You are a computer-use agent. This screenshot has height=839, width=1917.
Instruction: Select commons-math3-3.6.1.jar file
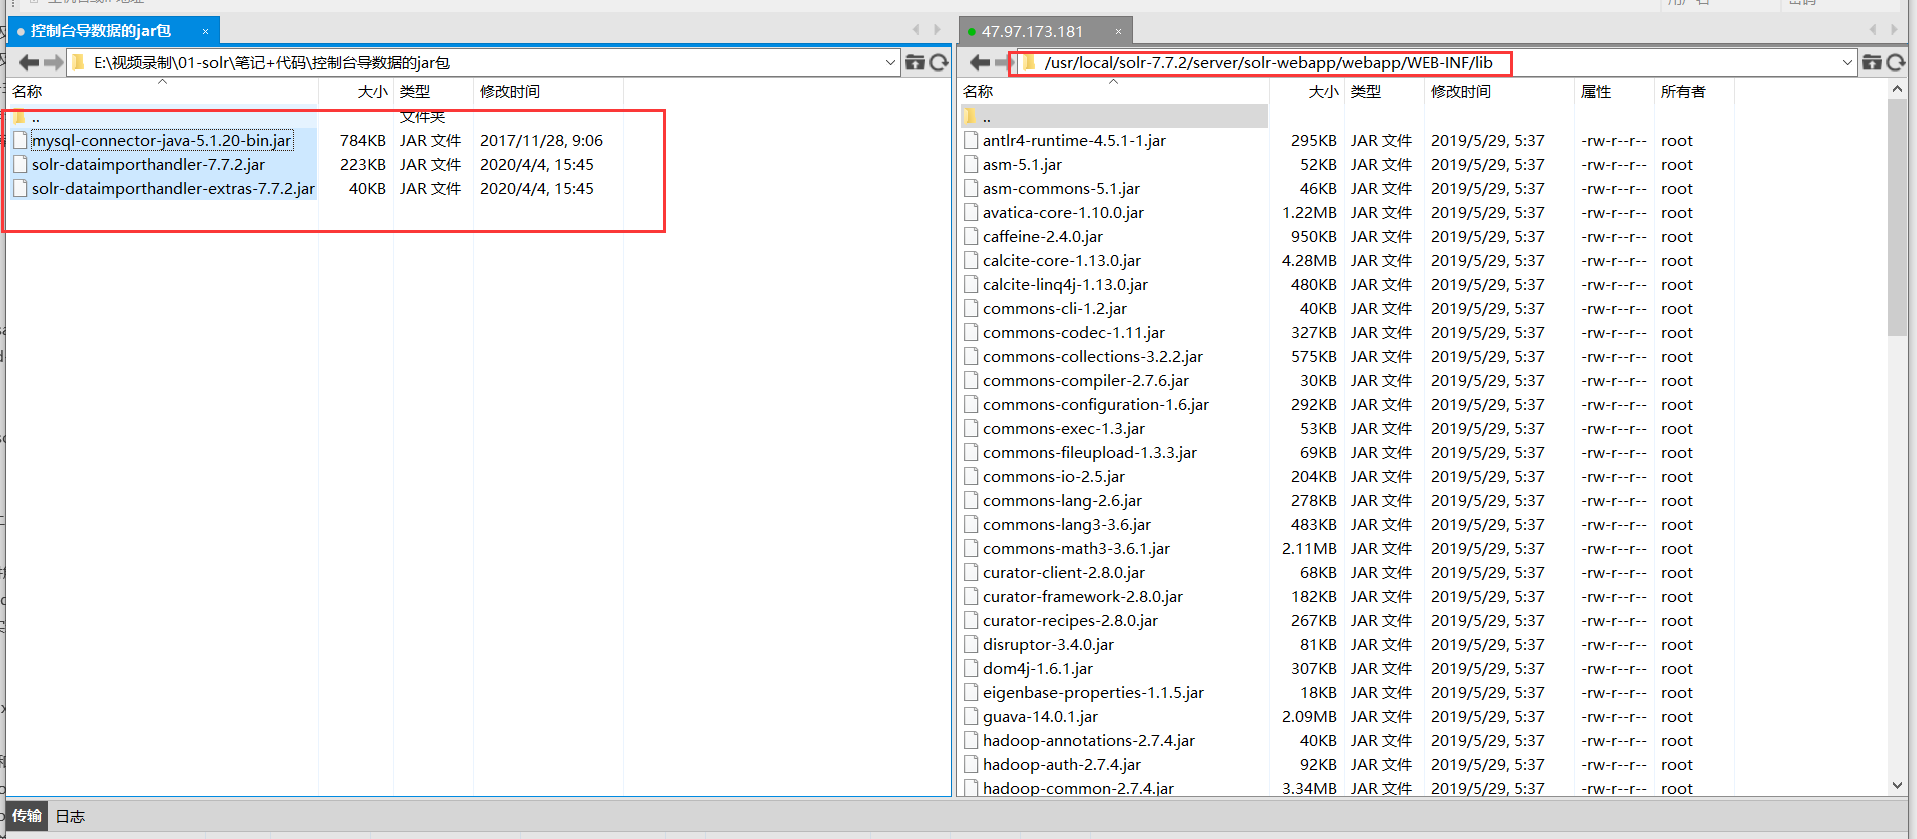1076,548
